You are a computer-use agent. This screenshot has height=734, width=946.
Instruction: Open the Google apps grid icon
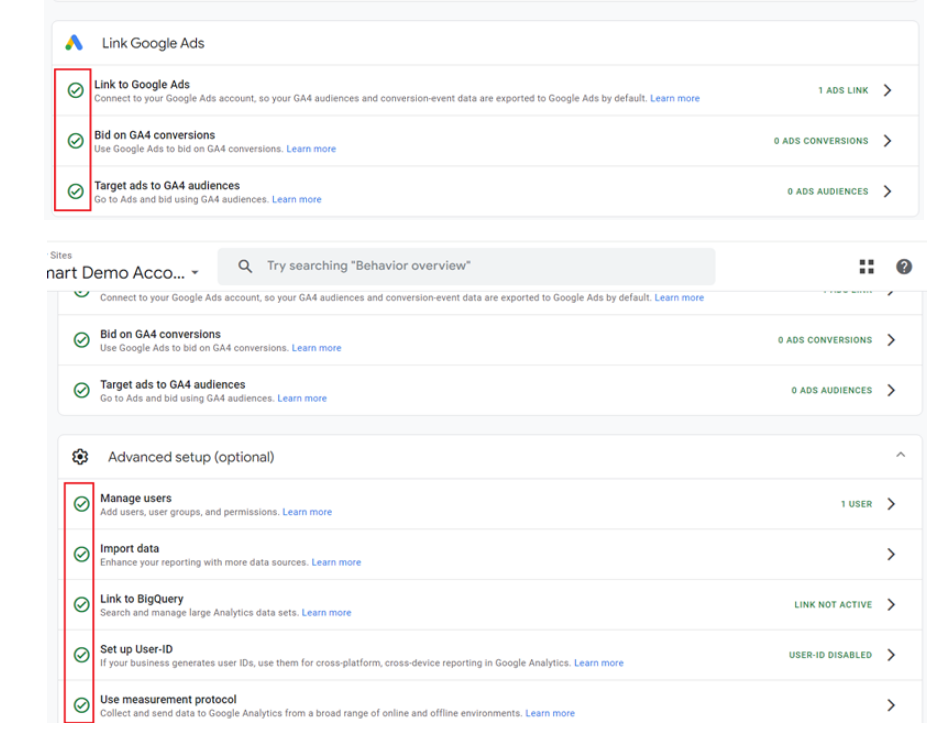tap(866, 266)
